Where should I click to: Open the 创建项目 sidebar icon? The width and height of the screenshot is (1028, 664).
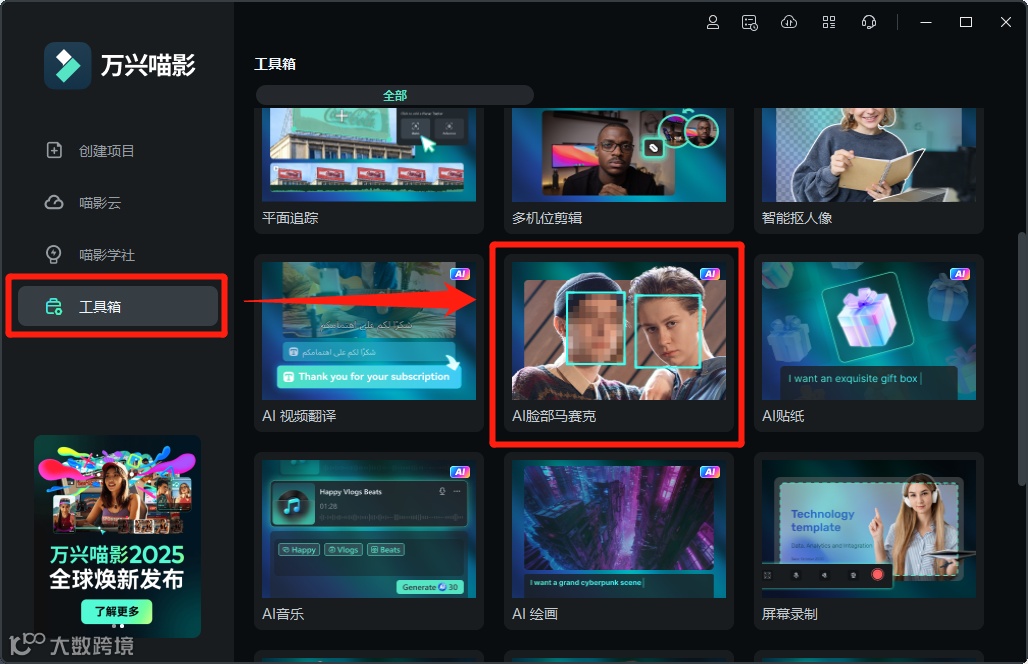click(54, 150)
